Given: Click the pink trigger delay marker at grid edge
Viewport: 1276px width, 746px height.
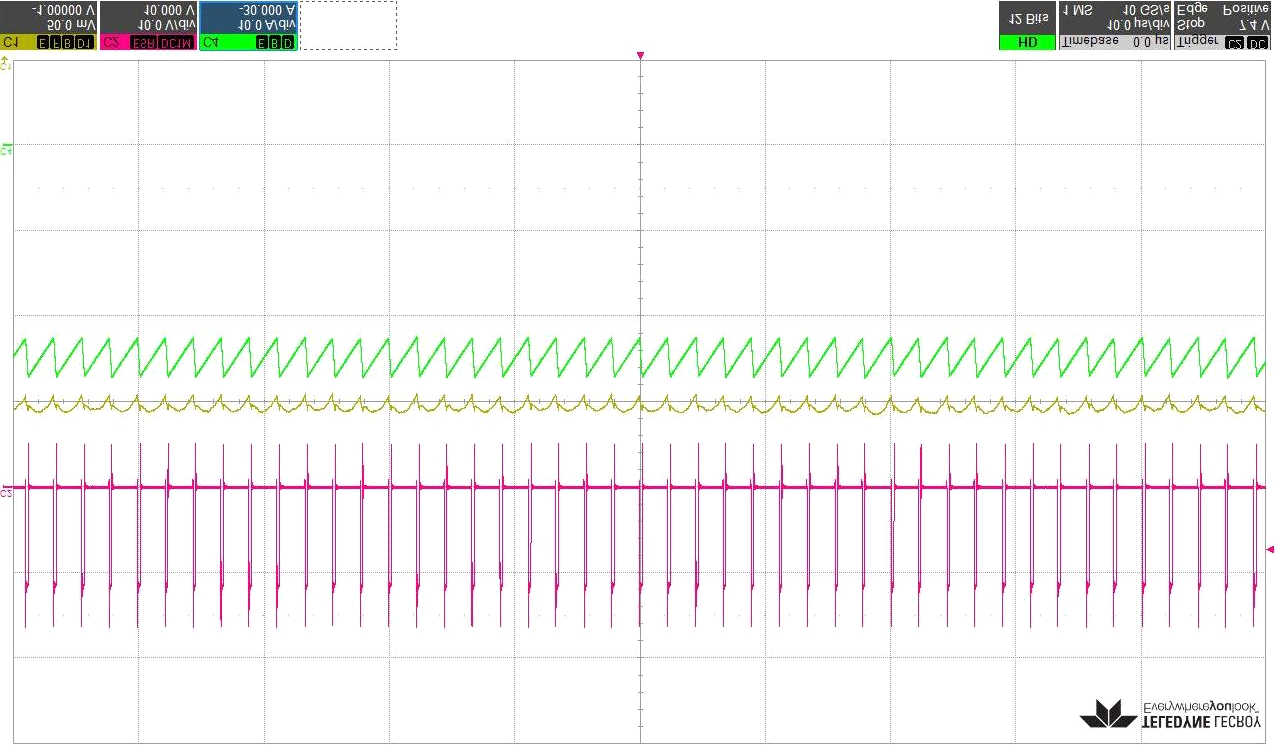Looking at the screenshot, I should click(640, 55).
